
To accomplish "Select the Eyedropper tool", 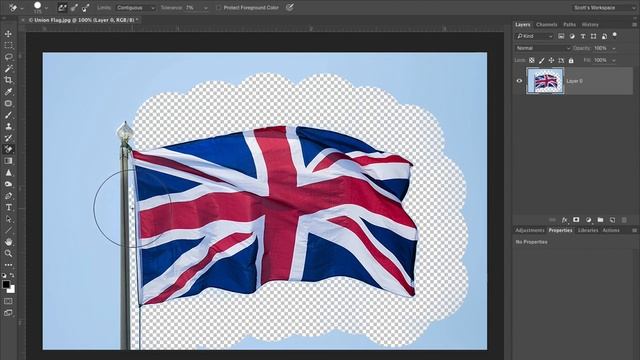I will [x=8, y=91].
